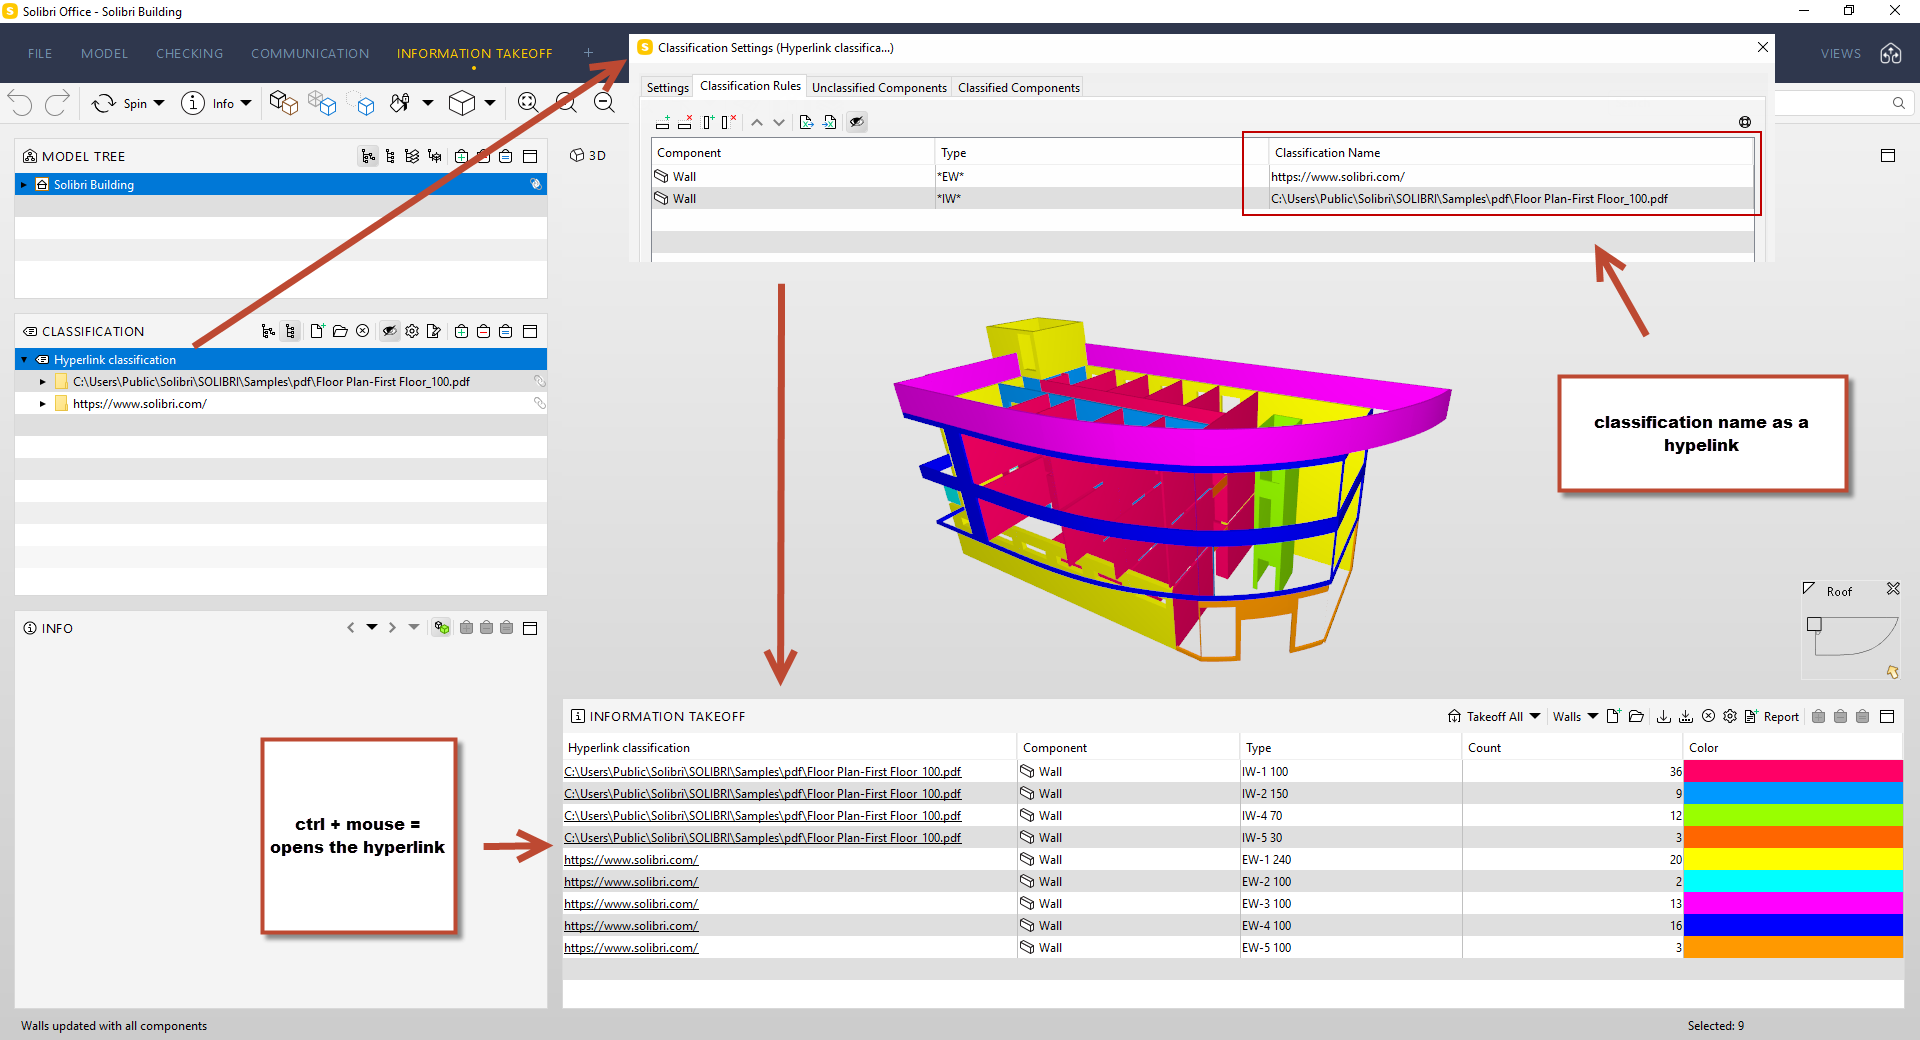Open the Settings tab in Classification Settings
This screenshot has width=1920, height=1040.
[667, 88]
